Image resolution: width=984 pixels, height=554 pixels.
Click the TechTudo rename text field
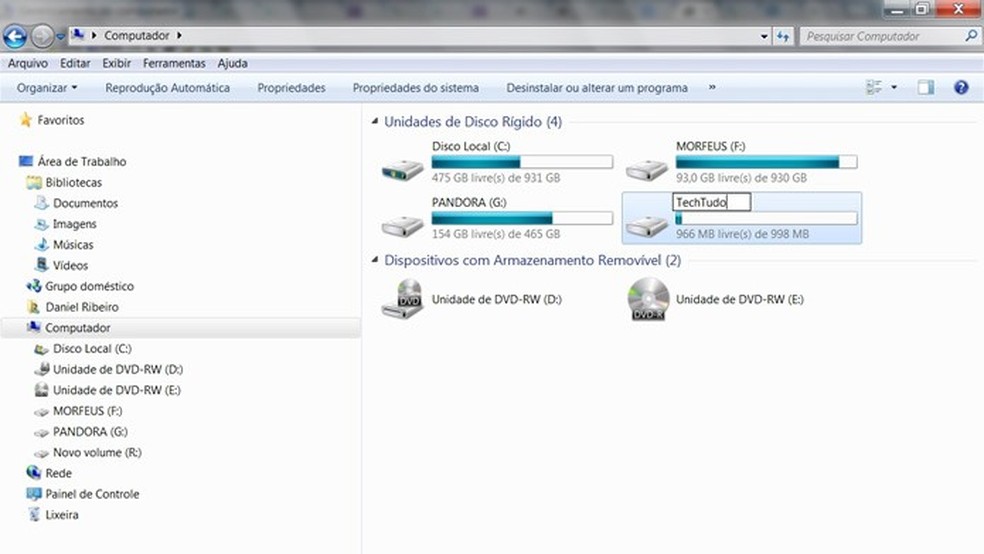(712, 202)
